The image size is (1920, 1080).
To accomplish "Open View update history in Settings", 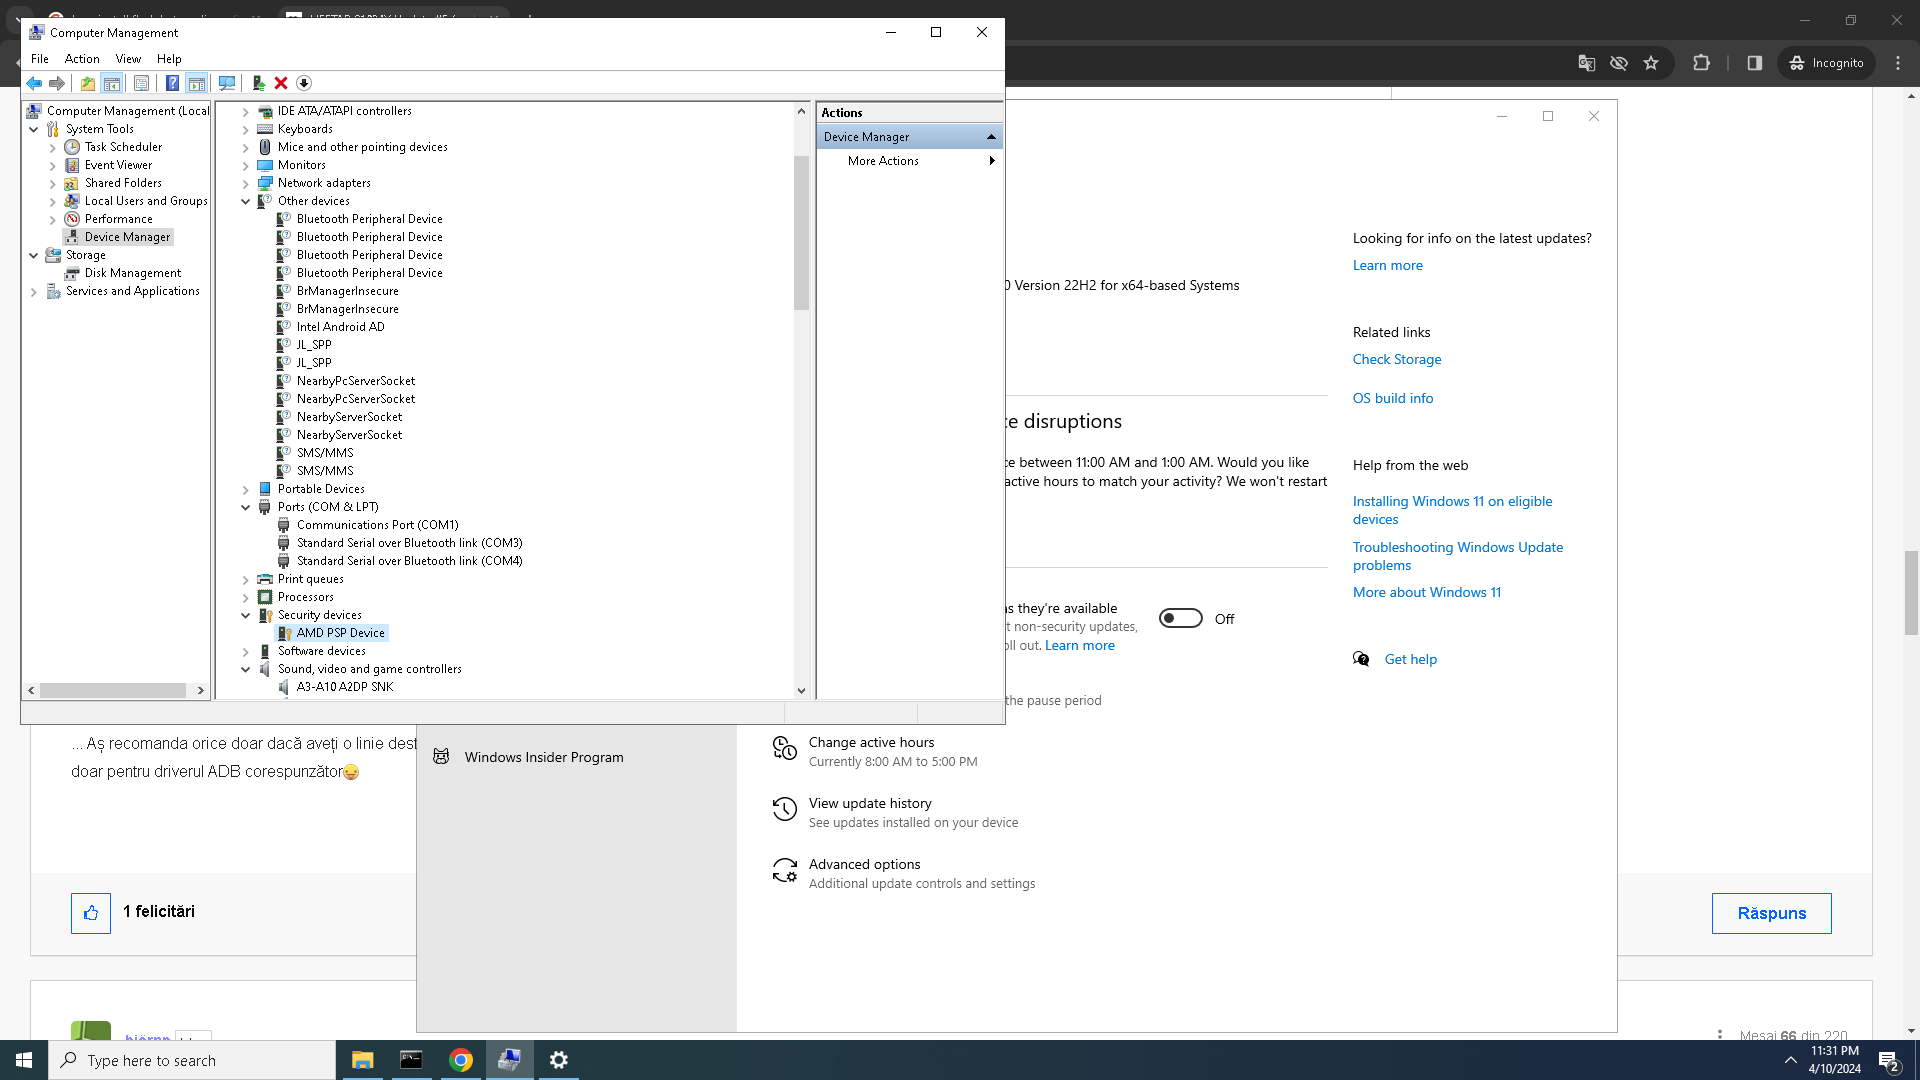I will [x=870, y=803].
